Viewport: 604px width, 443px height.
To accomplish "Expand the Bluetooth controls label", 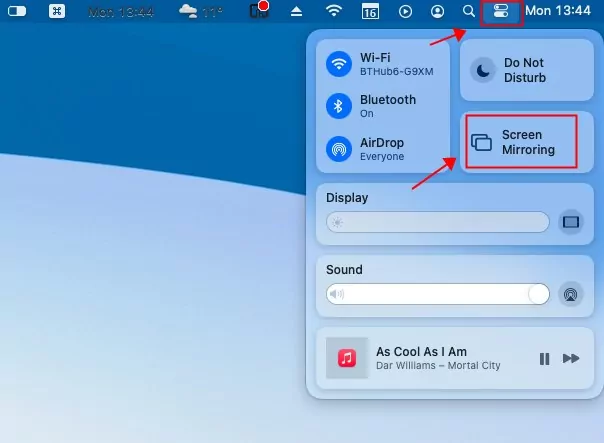I will tap(388, 106).
